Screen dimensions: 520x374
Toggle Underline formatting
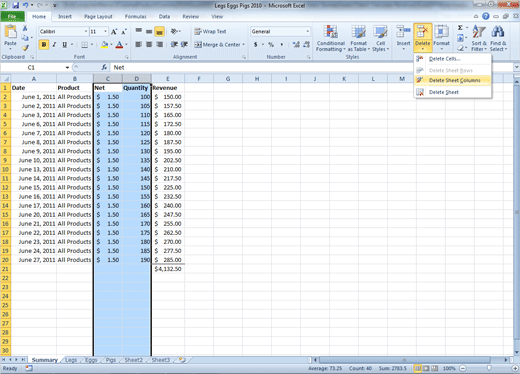pyautogui.click(x=64, y=45)
